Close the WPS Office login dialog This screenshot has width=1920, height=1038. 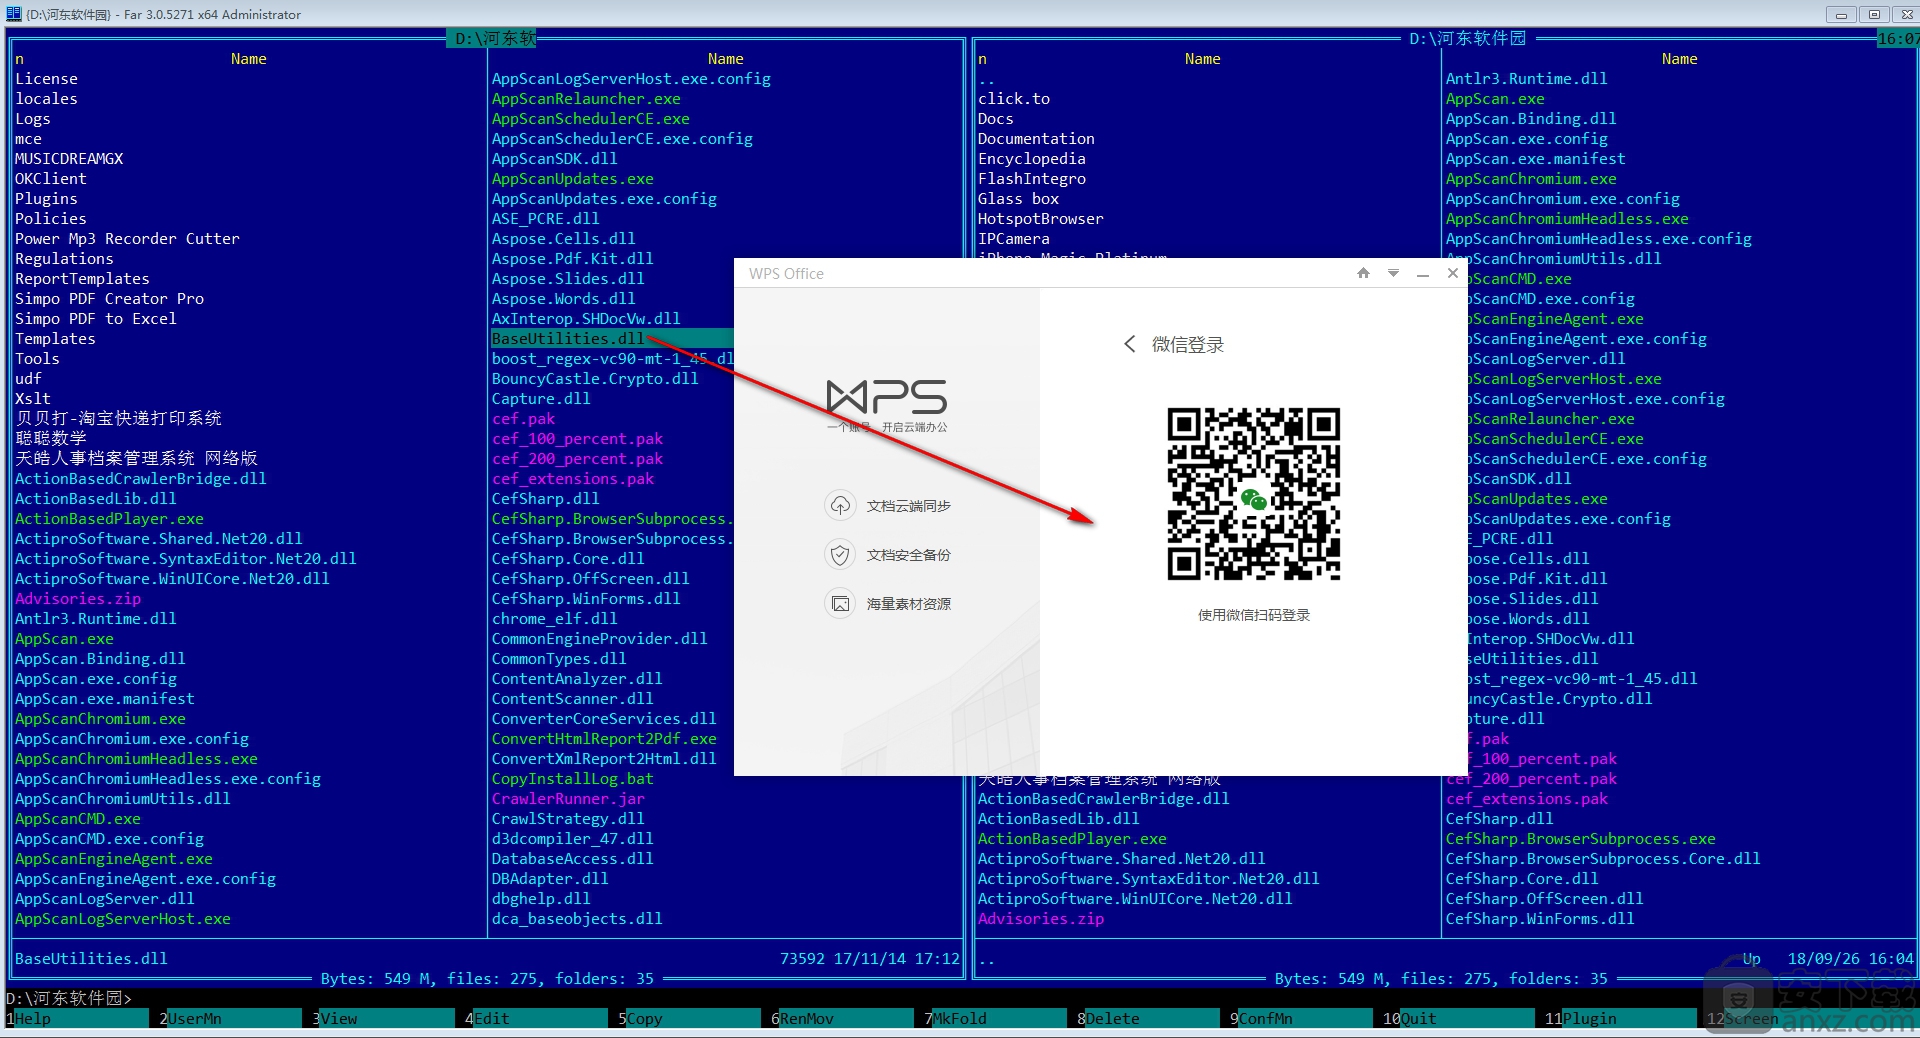1453,273
